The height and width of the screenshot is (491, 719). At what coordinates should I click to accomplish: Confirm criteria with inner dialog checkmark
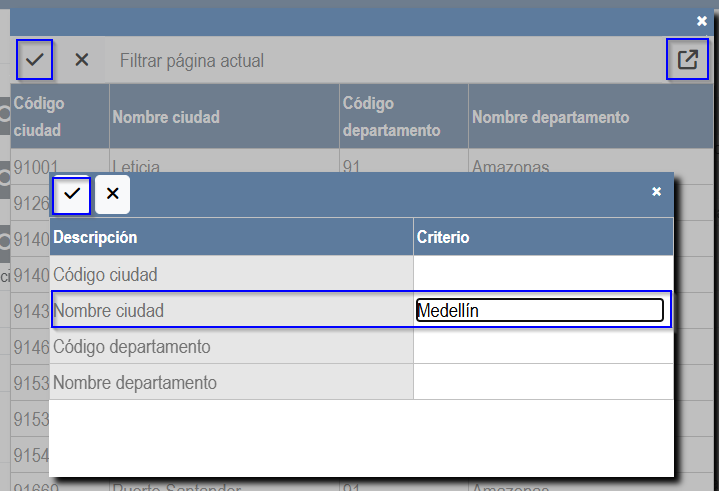(x=72, y=194)
